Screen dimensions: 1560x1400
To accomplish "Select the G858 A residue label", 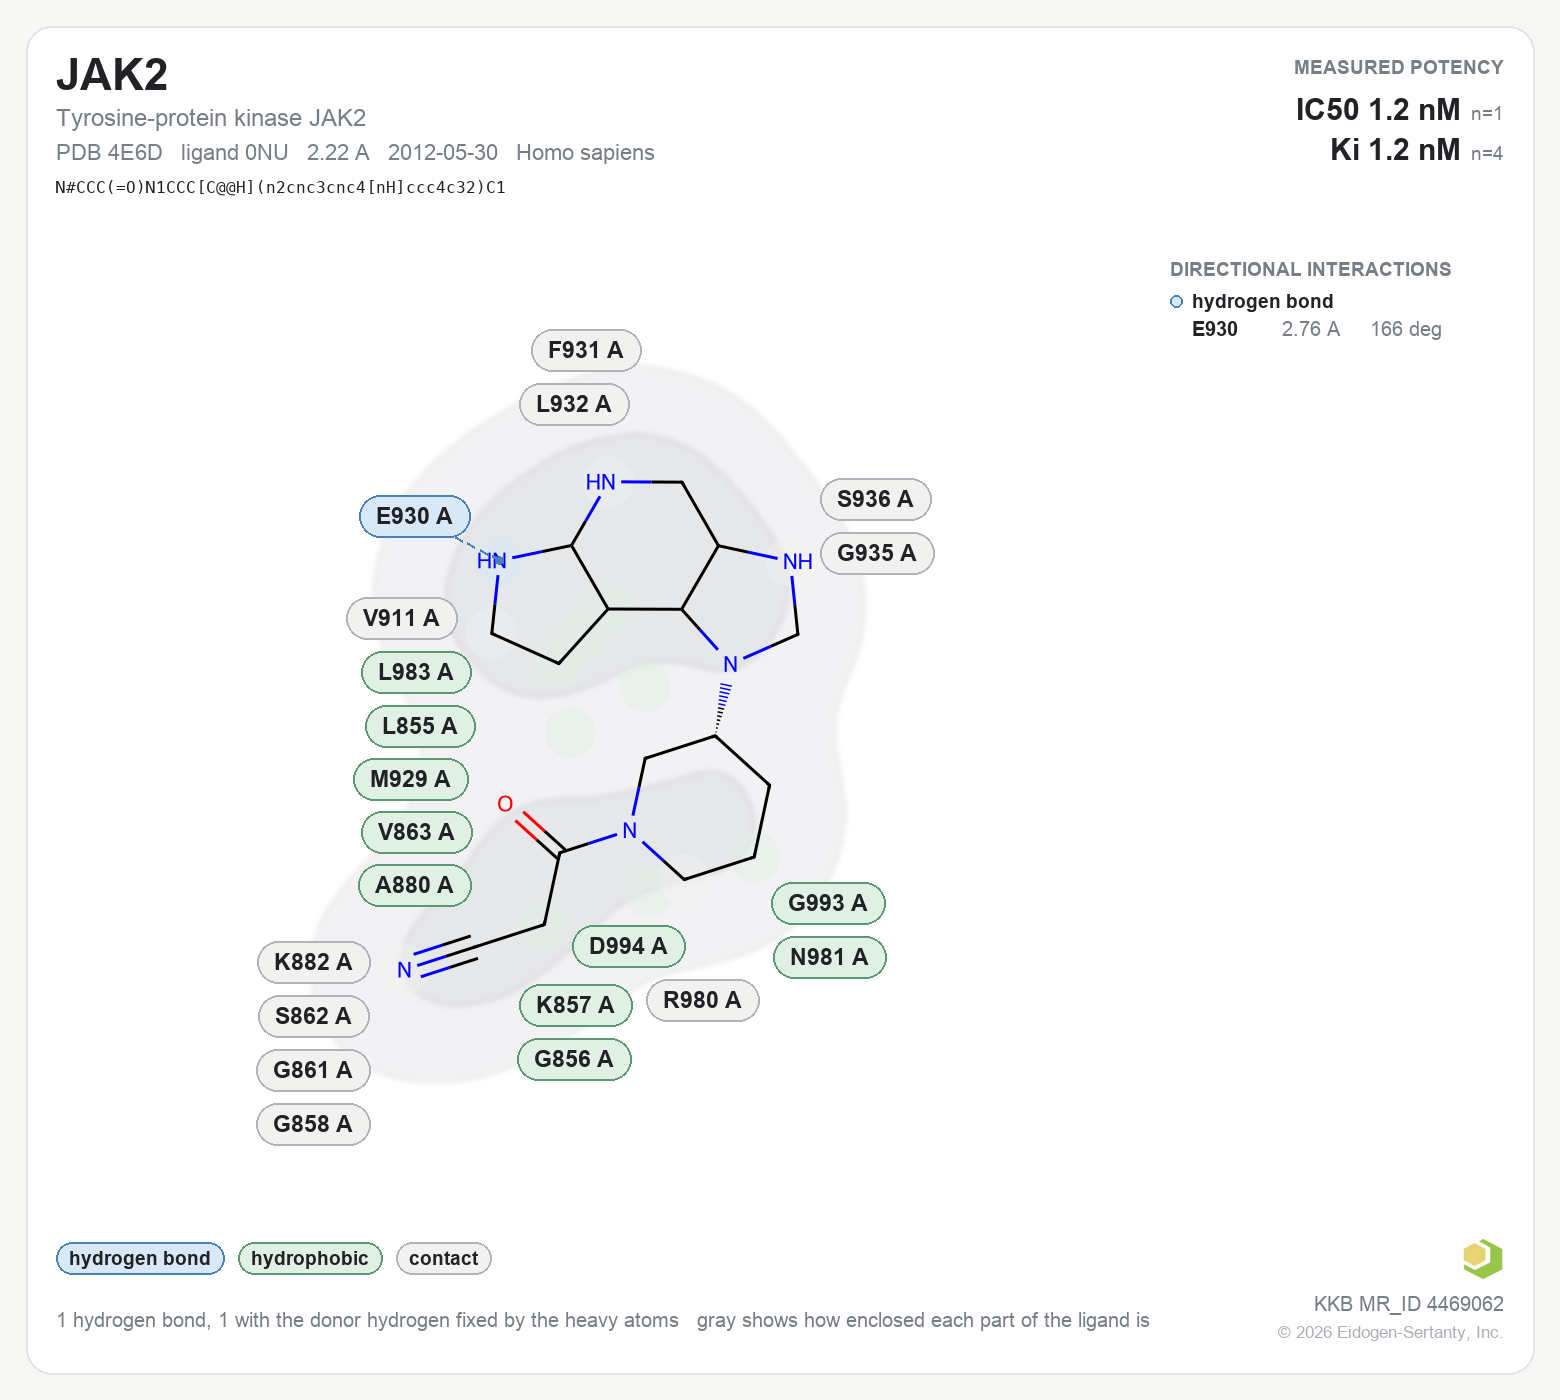I will click(x=313, y=1124).
